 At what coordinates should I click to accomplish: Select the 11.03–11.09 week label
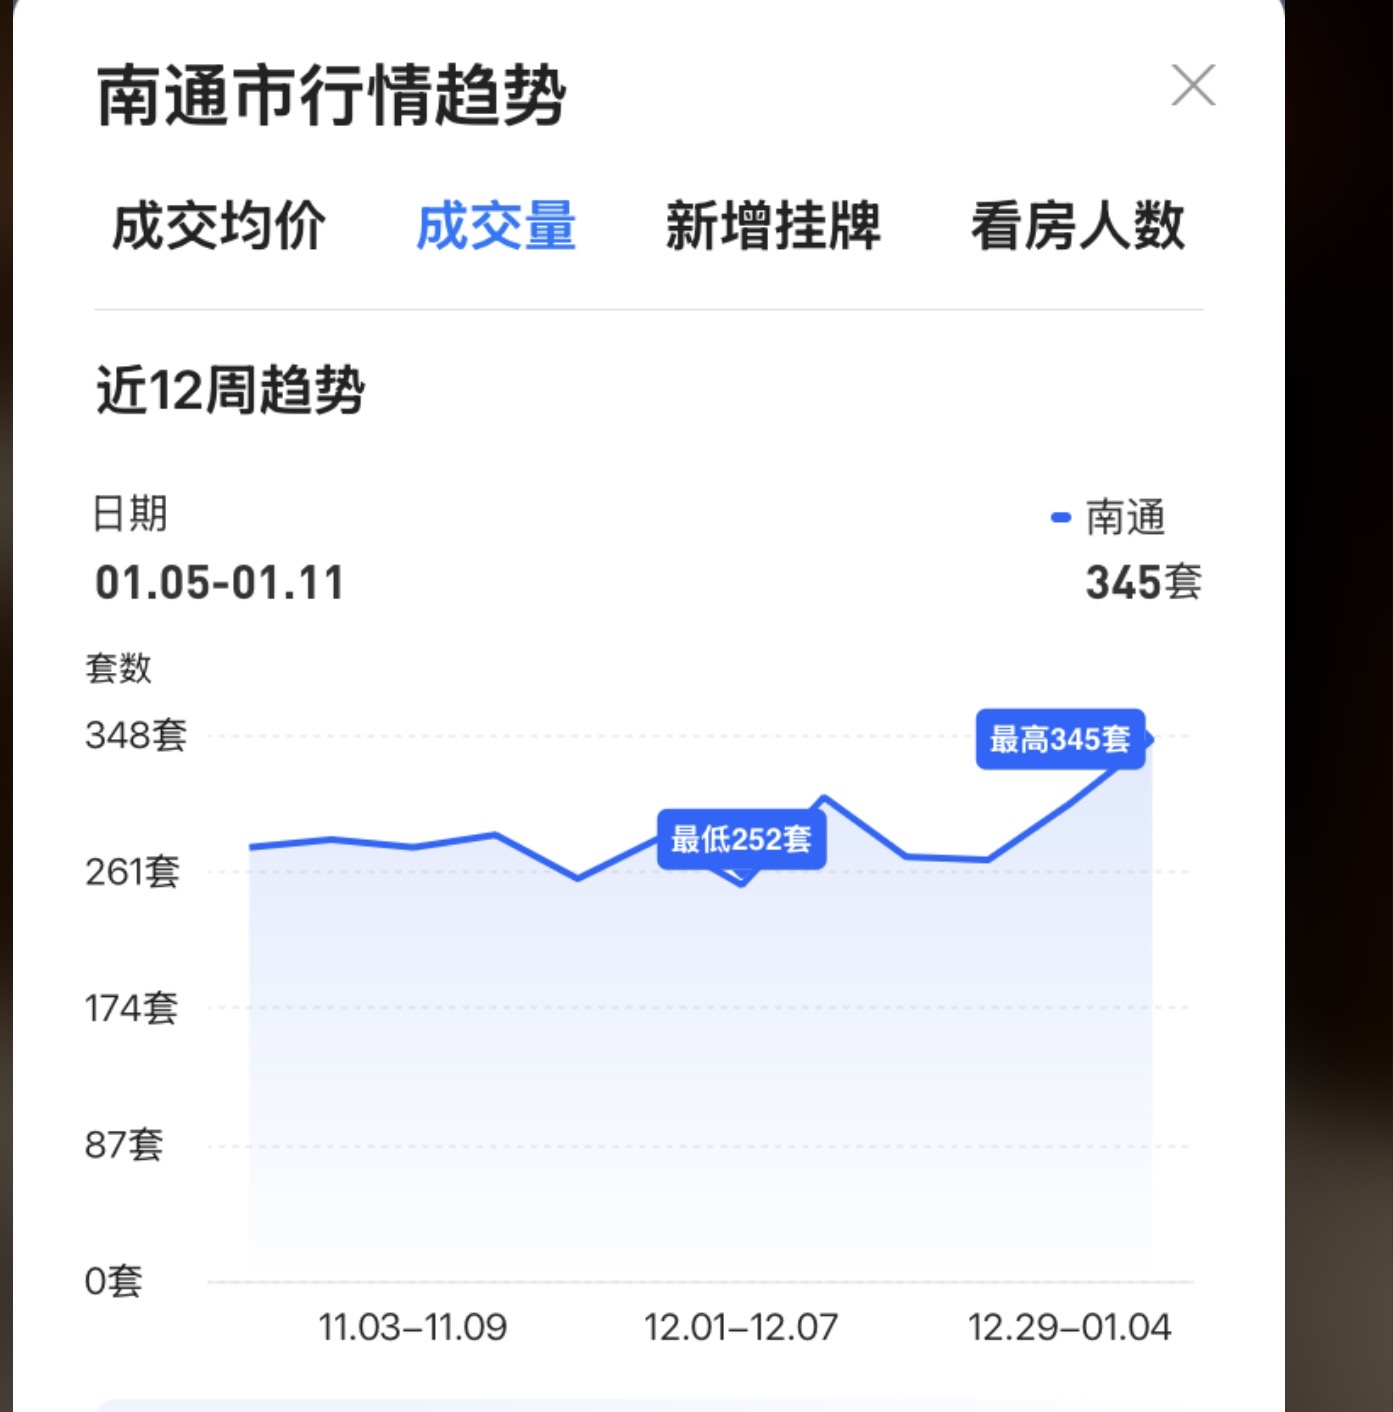(x=412, y=1327)
